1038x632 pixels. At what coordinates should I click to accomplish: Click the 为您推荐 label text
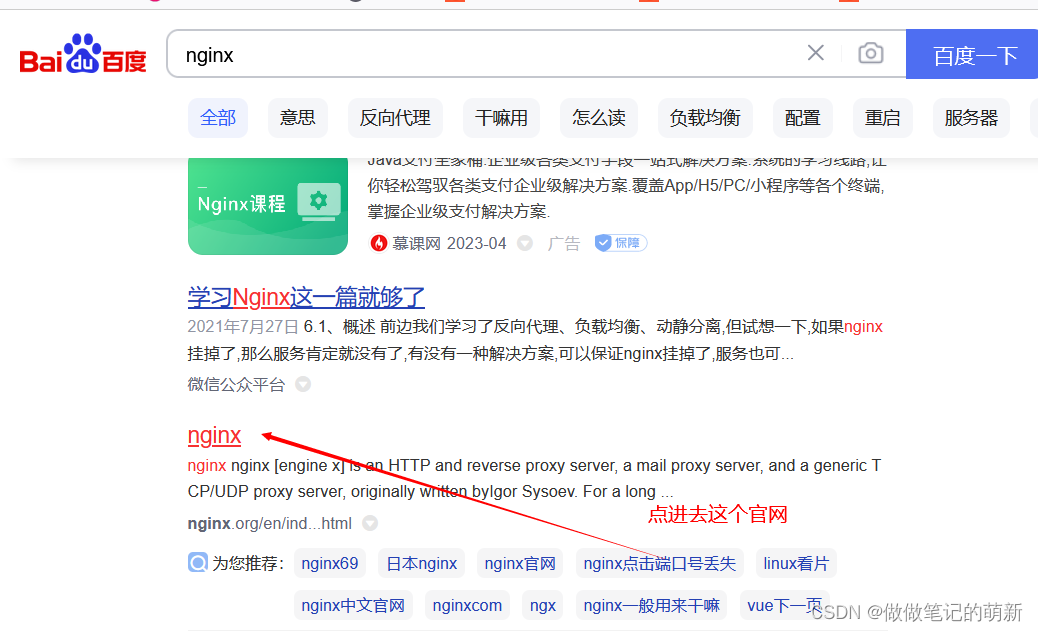[x=248, y=563]
